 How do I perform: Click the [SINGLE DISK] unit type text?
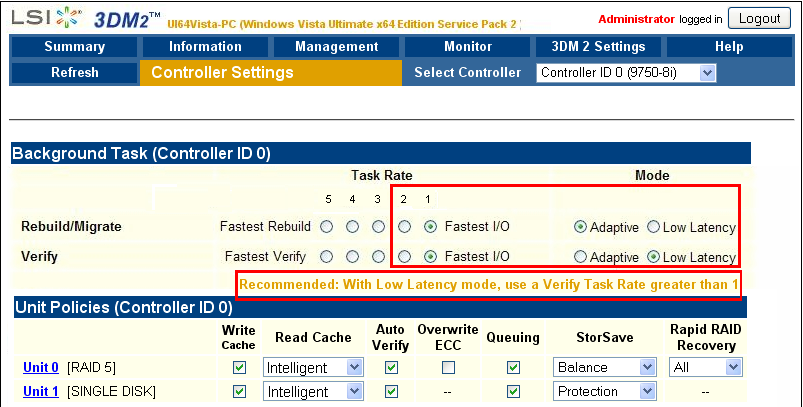pos(111,392)
